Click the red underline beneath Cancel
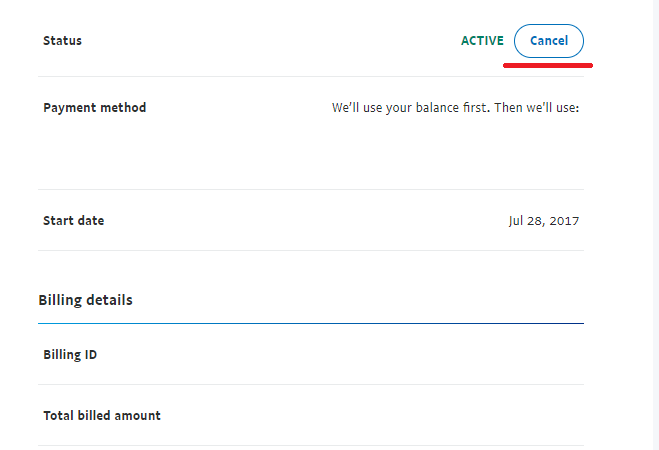 pos(548,65)
